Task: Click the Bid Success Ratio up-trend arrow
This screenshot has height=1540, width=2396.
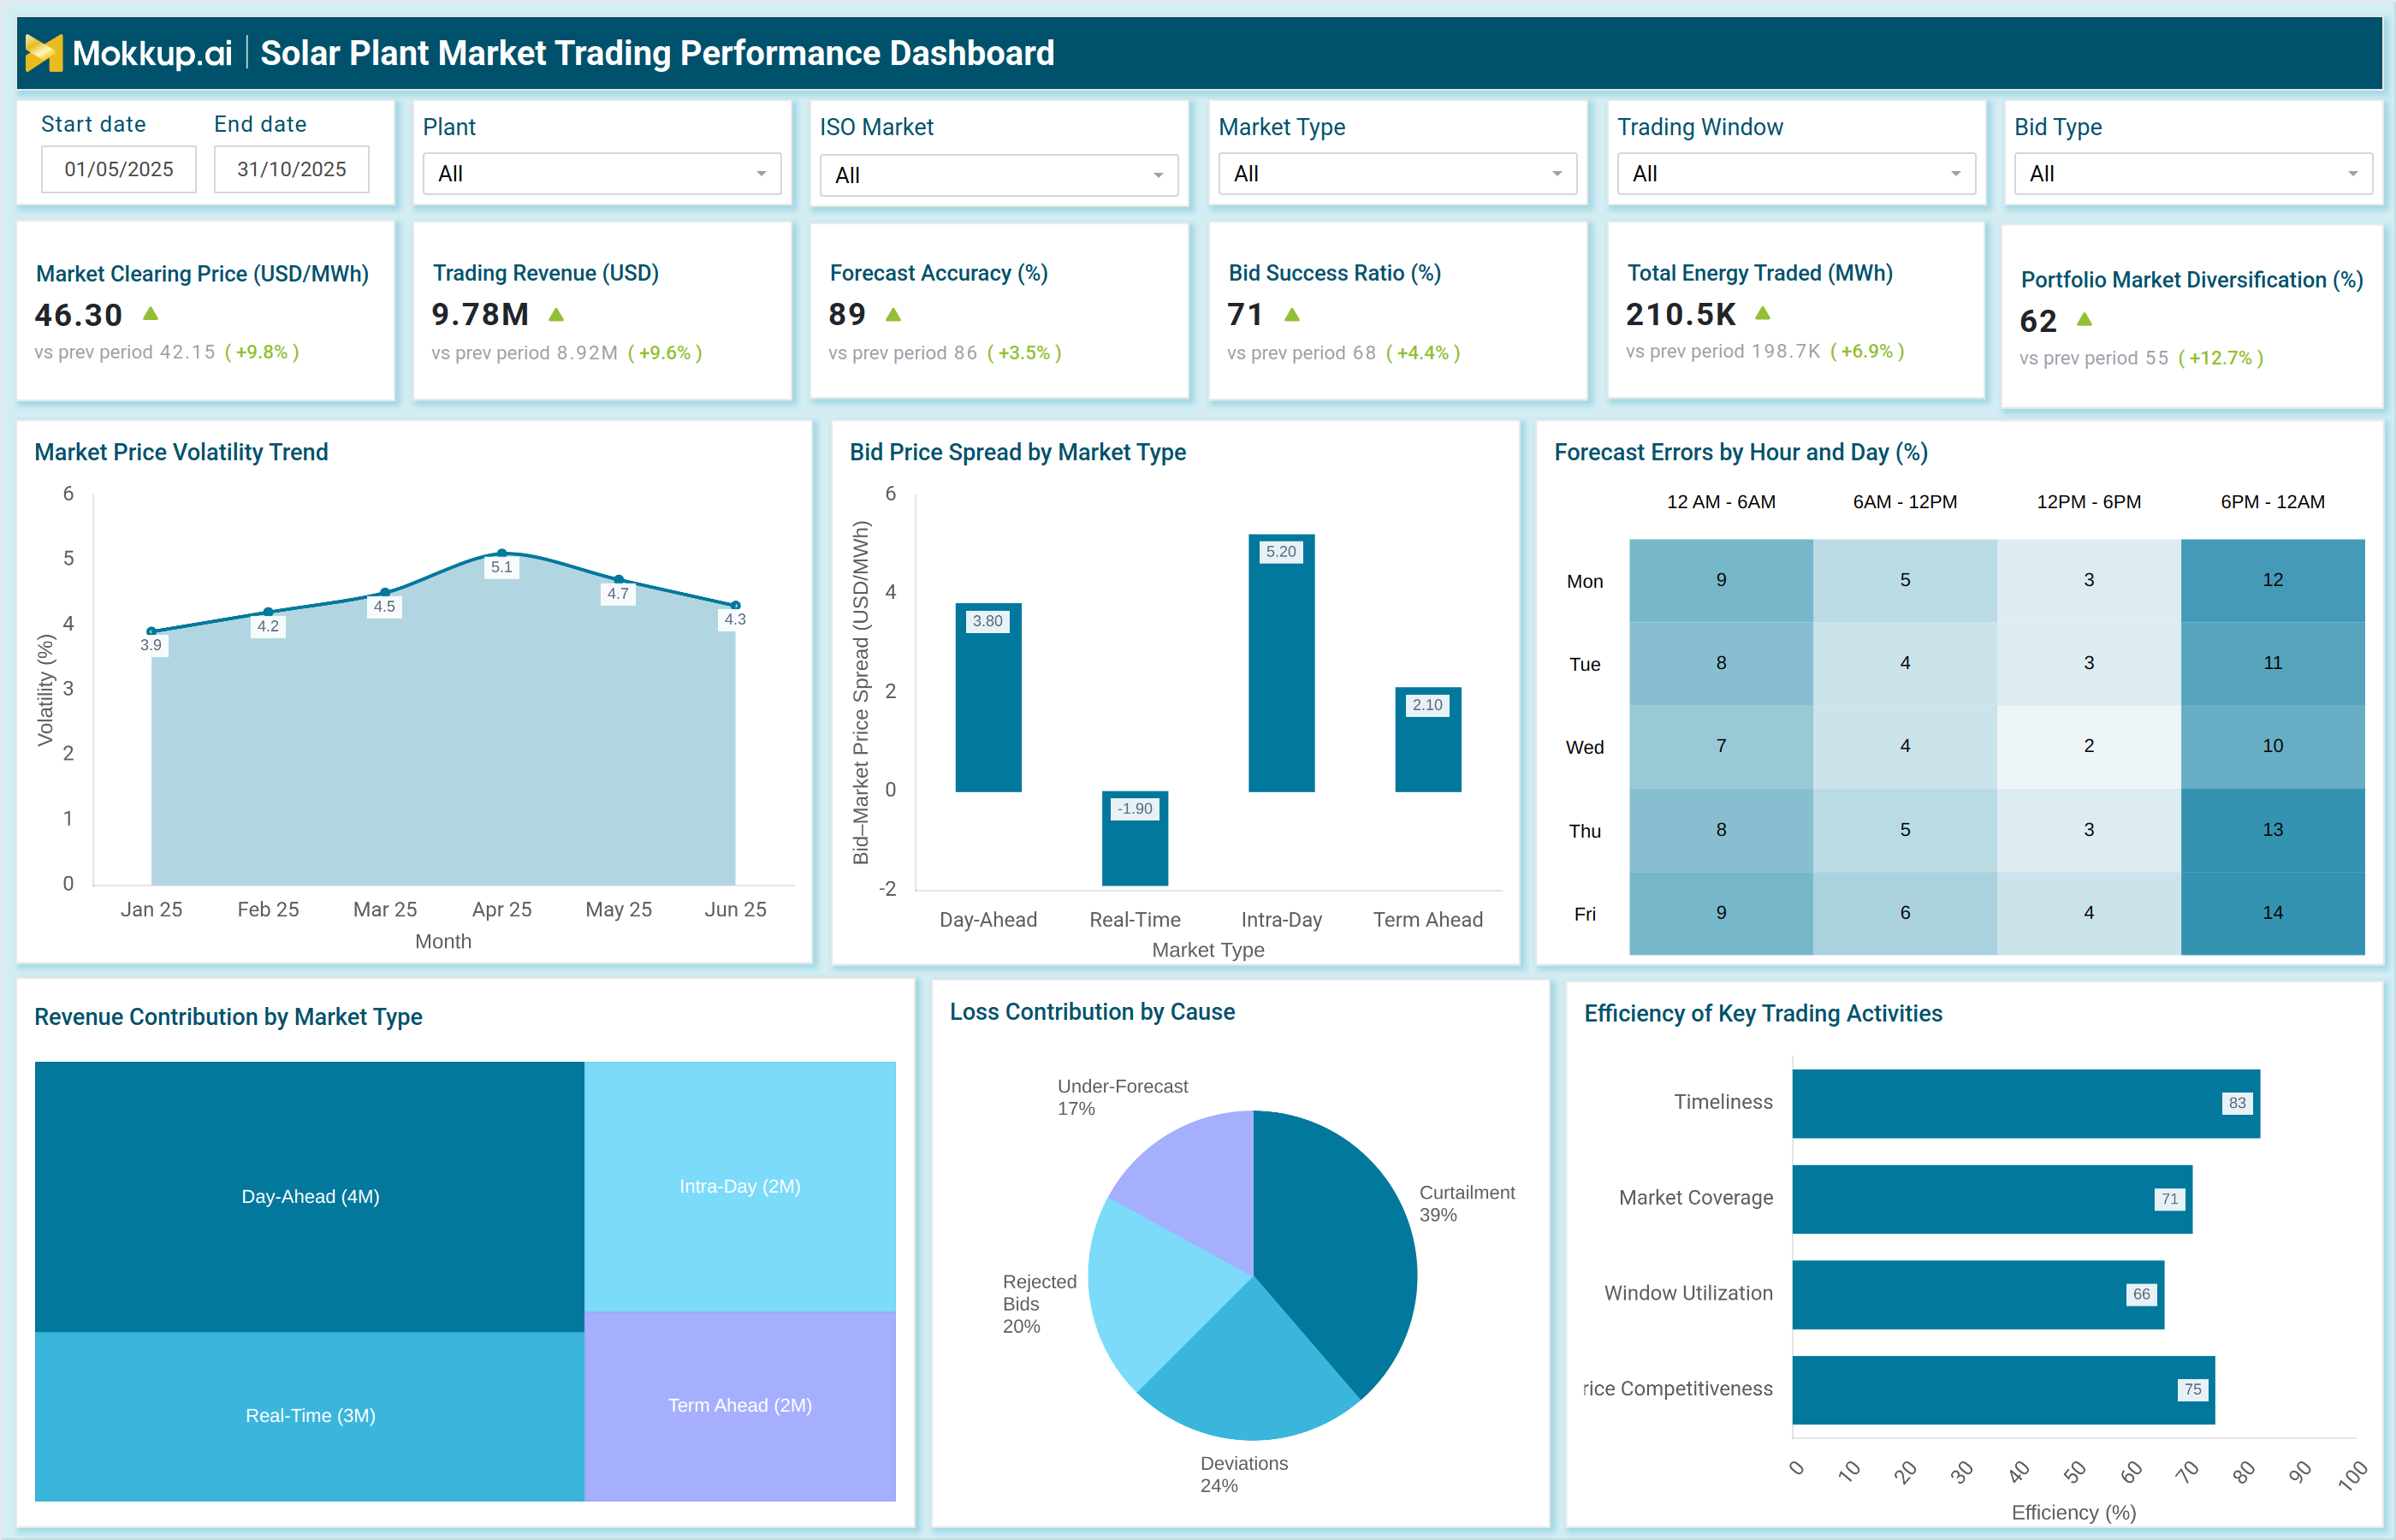Action: (1292, 315)
